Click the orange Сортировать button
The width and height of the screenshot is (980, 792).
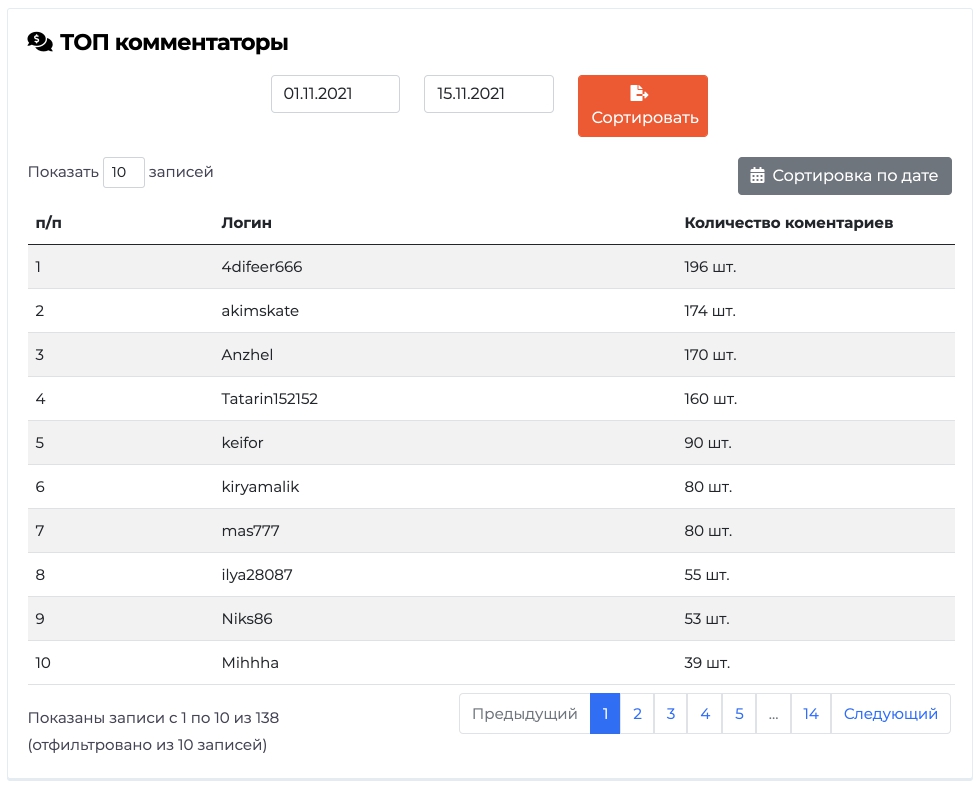(642, 106)
